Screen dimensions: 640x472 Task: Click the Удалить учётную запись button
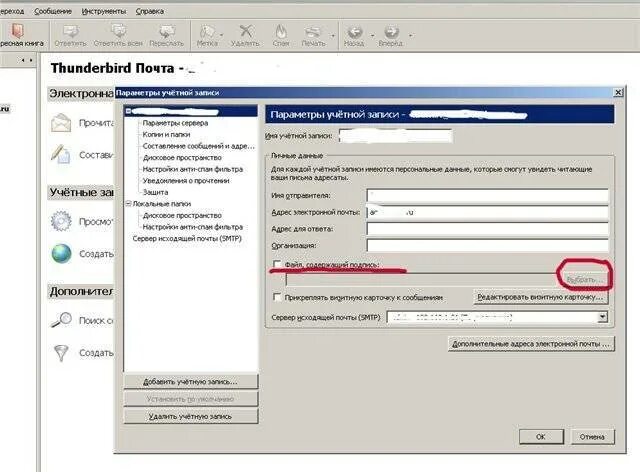click(191, 416)
